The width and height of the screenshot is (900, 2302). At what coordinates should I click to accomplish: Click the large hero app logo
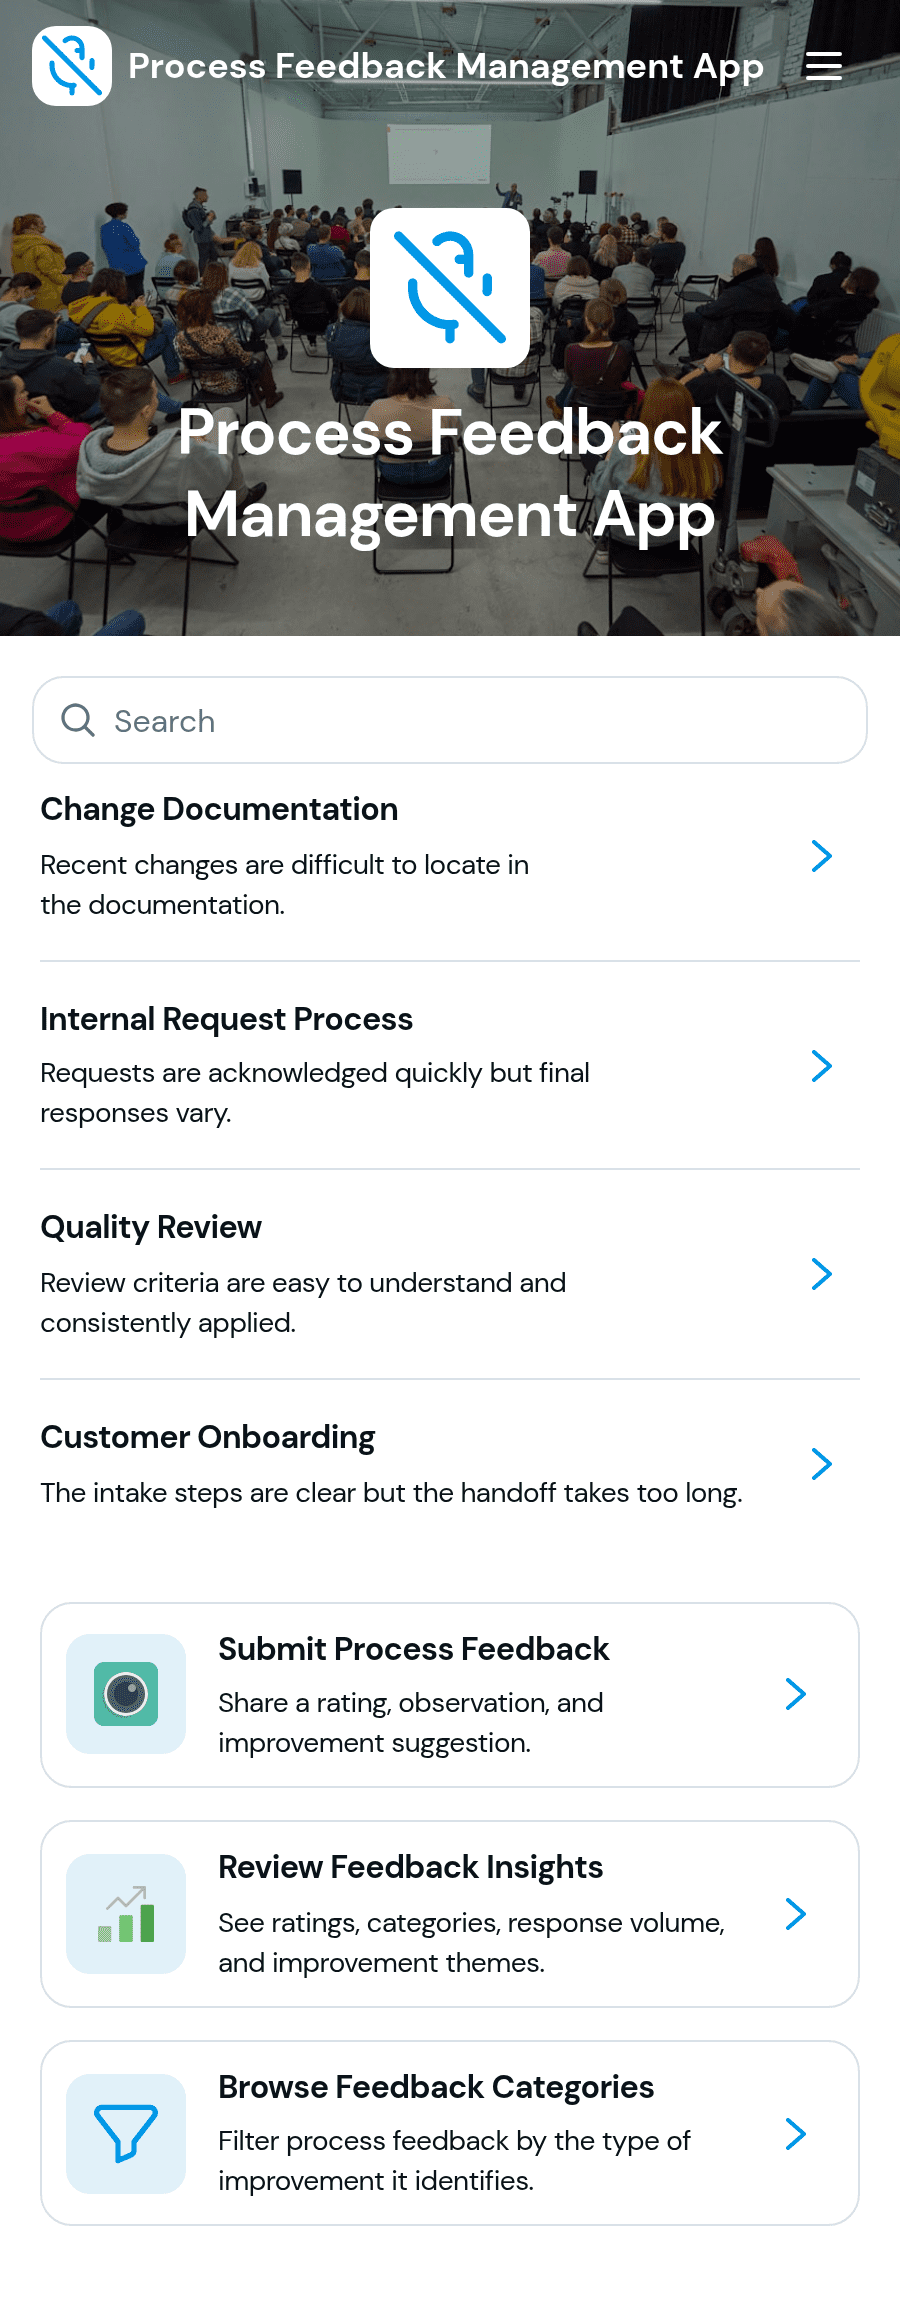tap(450, 288)
